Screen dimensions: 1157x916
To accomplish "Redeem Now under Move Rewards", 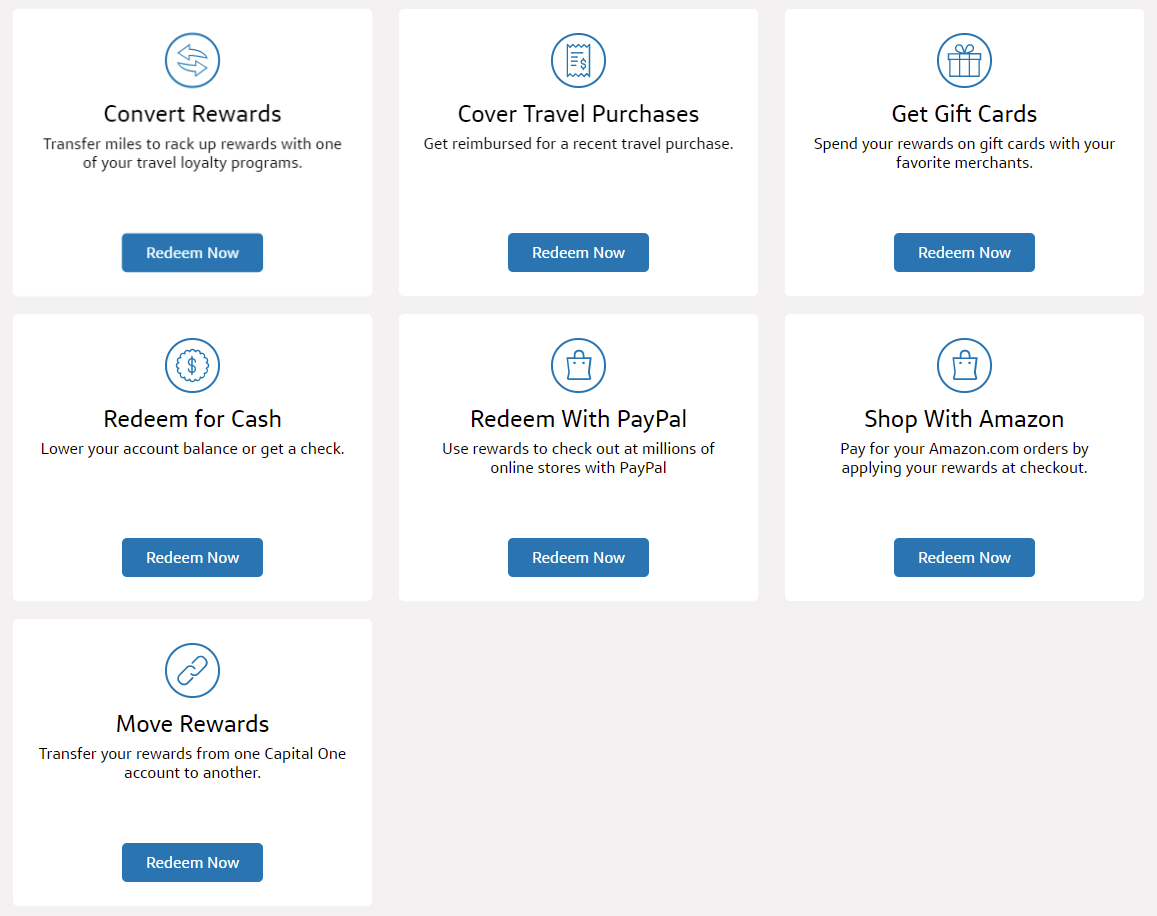I will (x=193, y=862).
